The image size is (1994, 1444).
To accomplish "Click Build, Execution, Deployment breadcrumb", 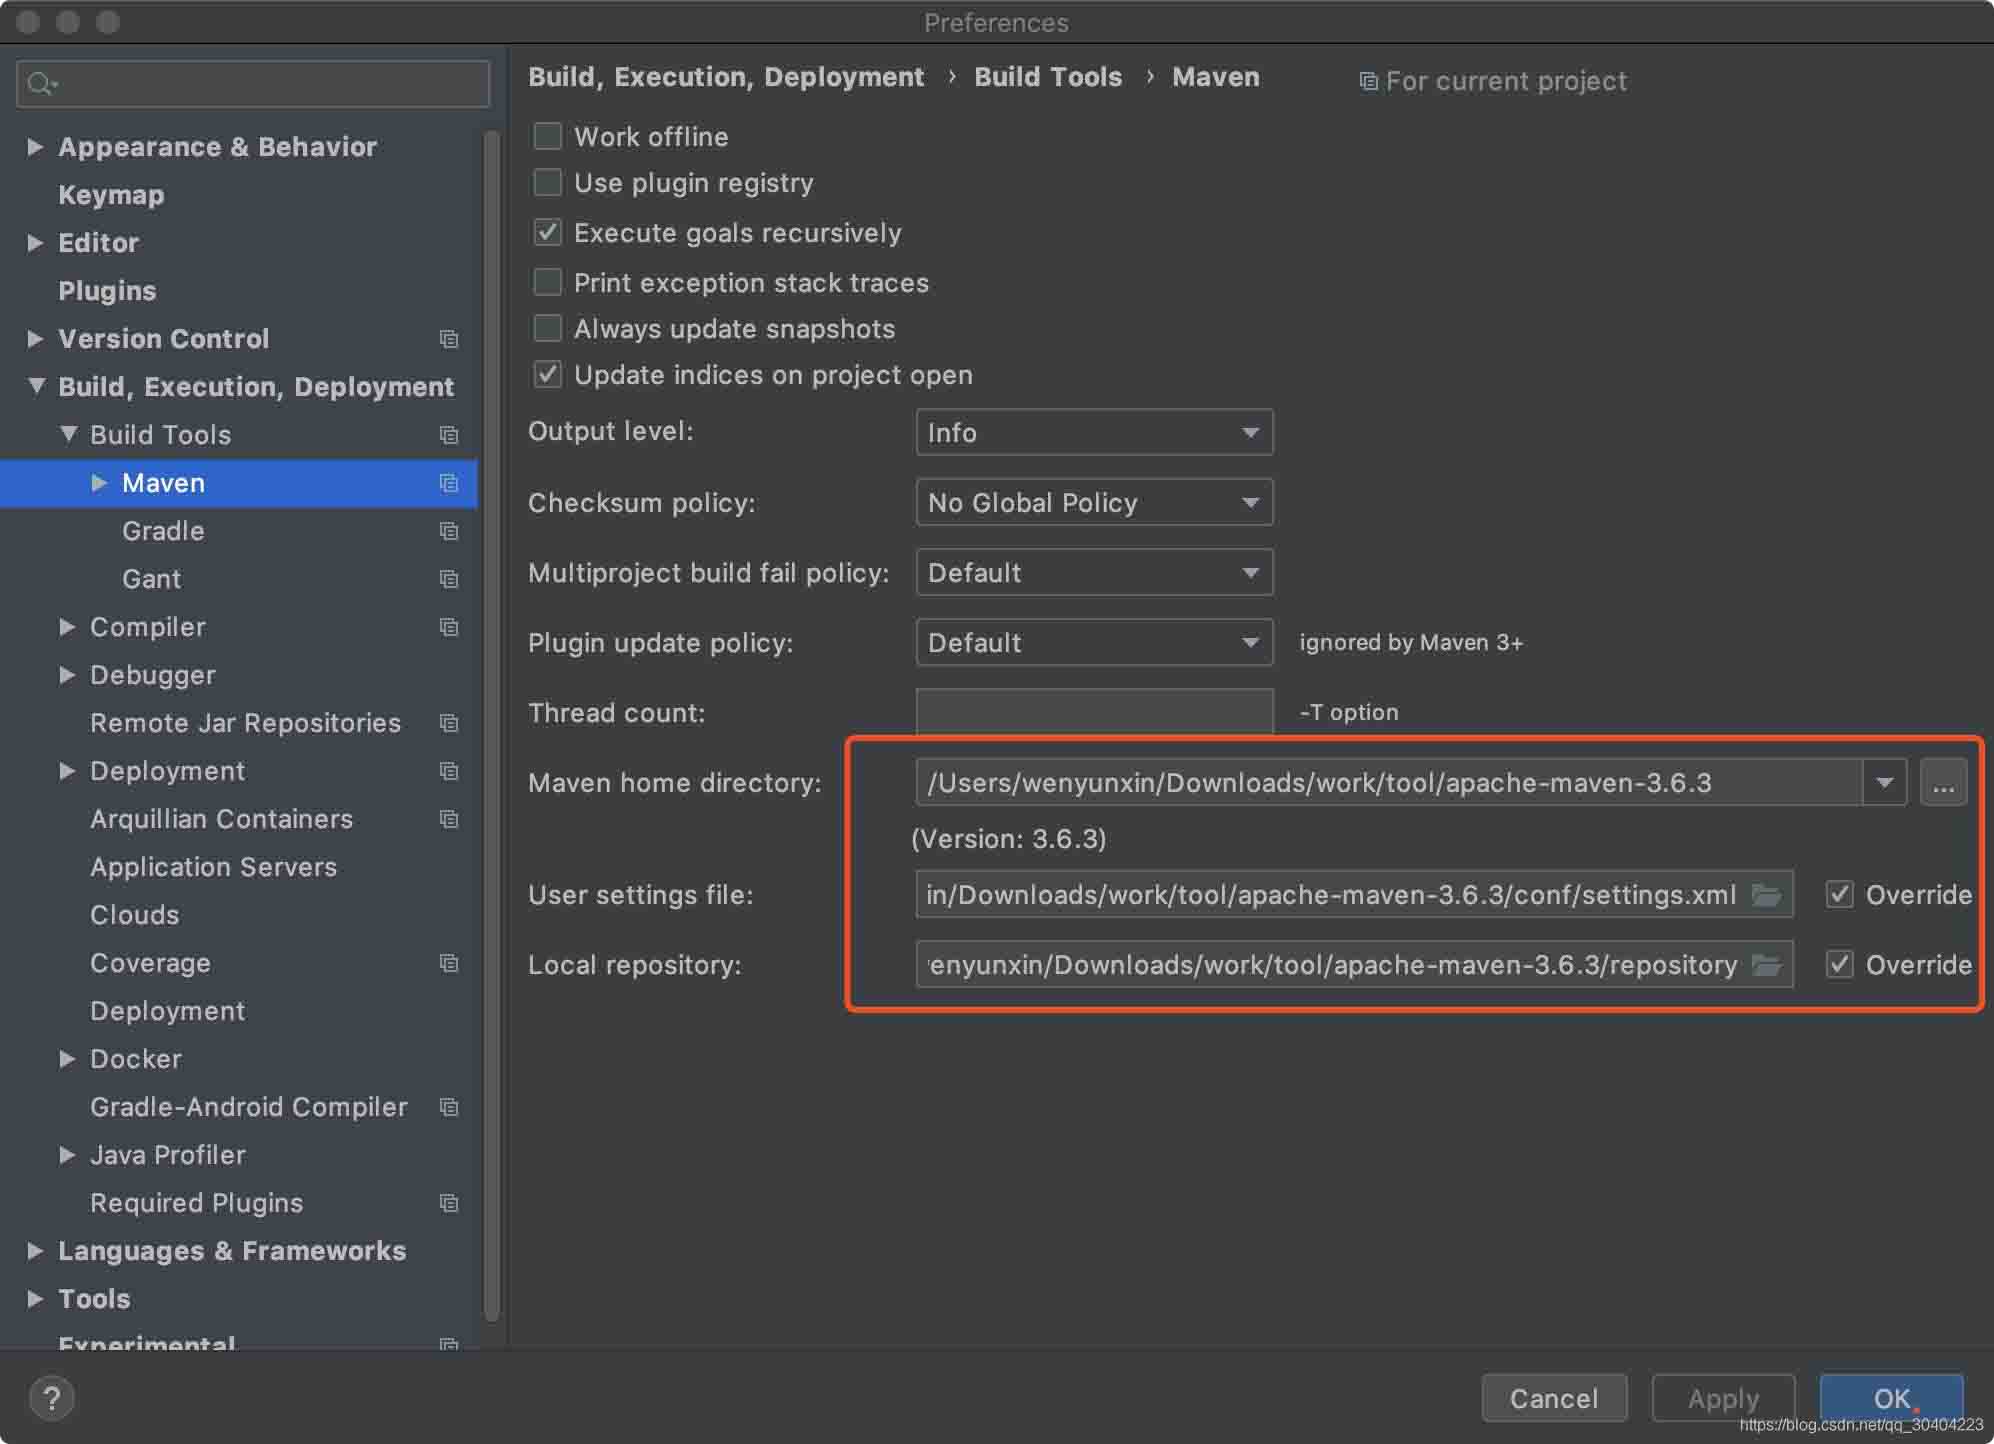I will click(726, 77).
